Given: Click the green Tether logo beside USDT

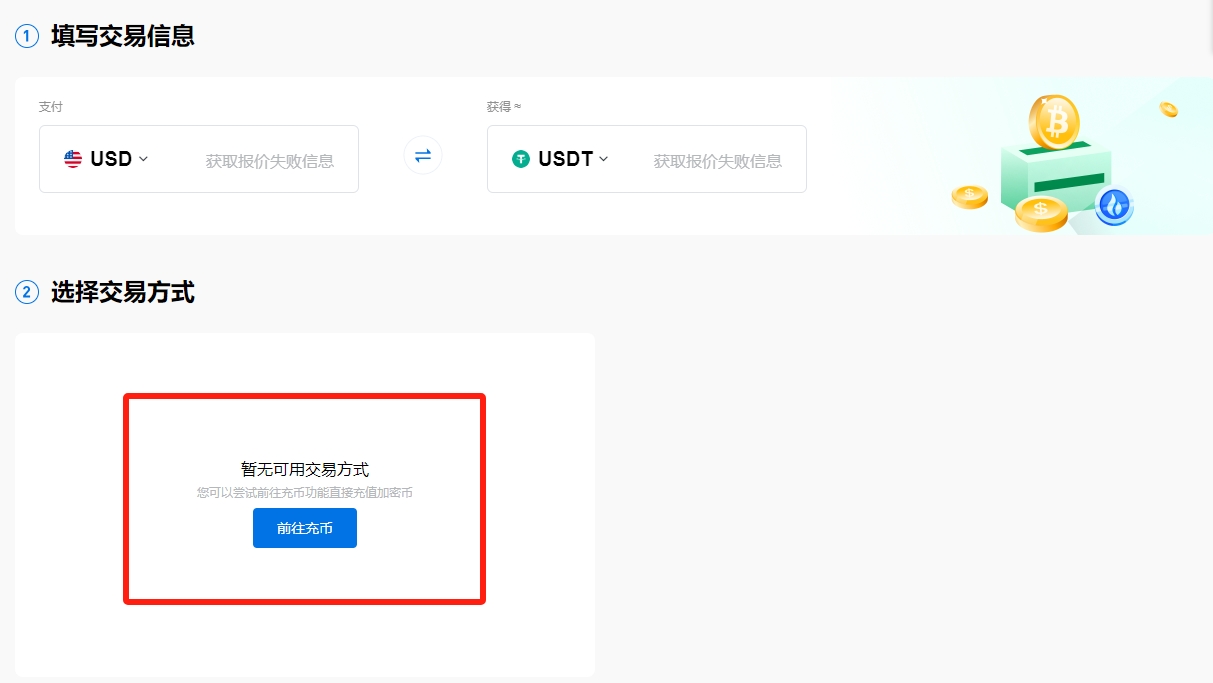Looking at the screenshot, I should coord(520,159).
